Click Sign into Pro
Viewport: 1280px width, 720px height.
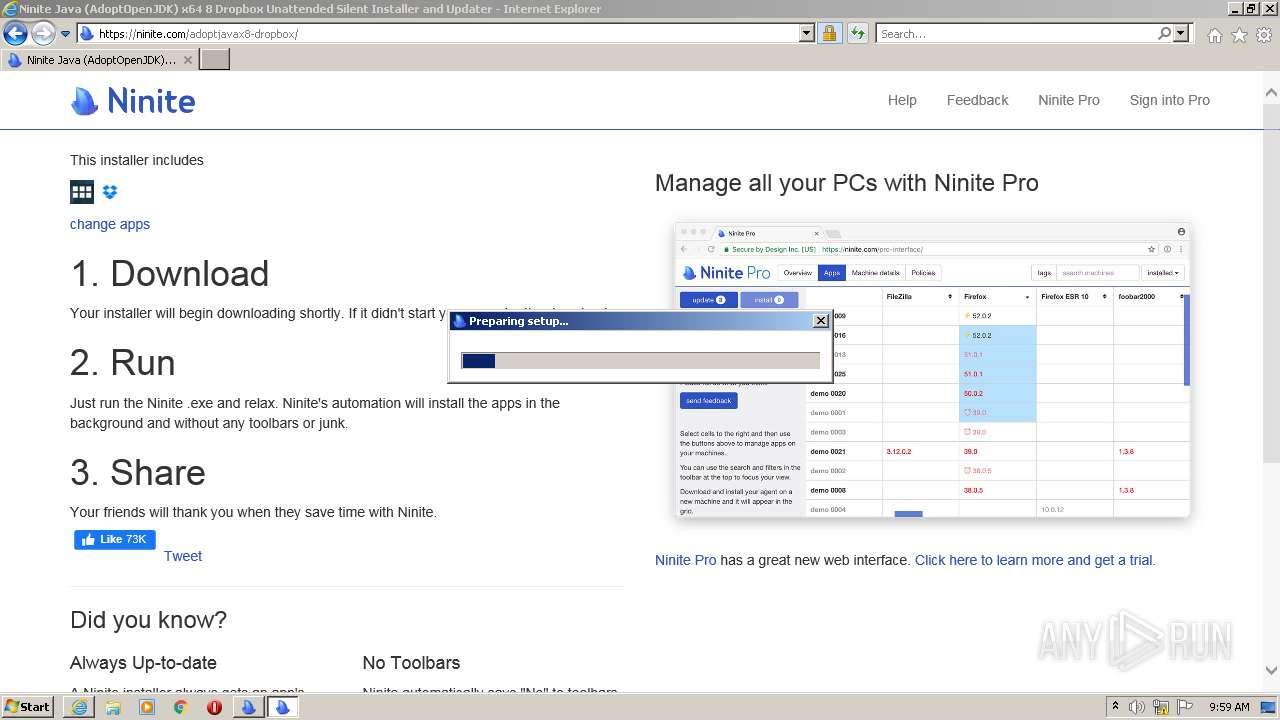1169,100
